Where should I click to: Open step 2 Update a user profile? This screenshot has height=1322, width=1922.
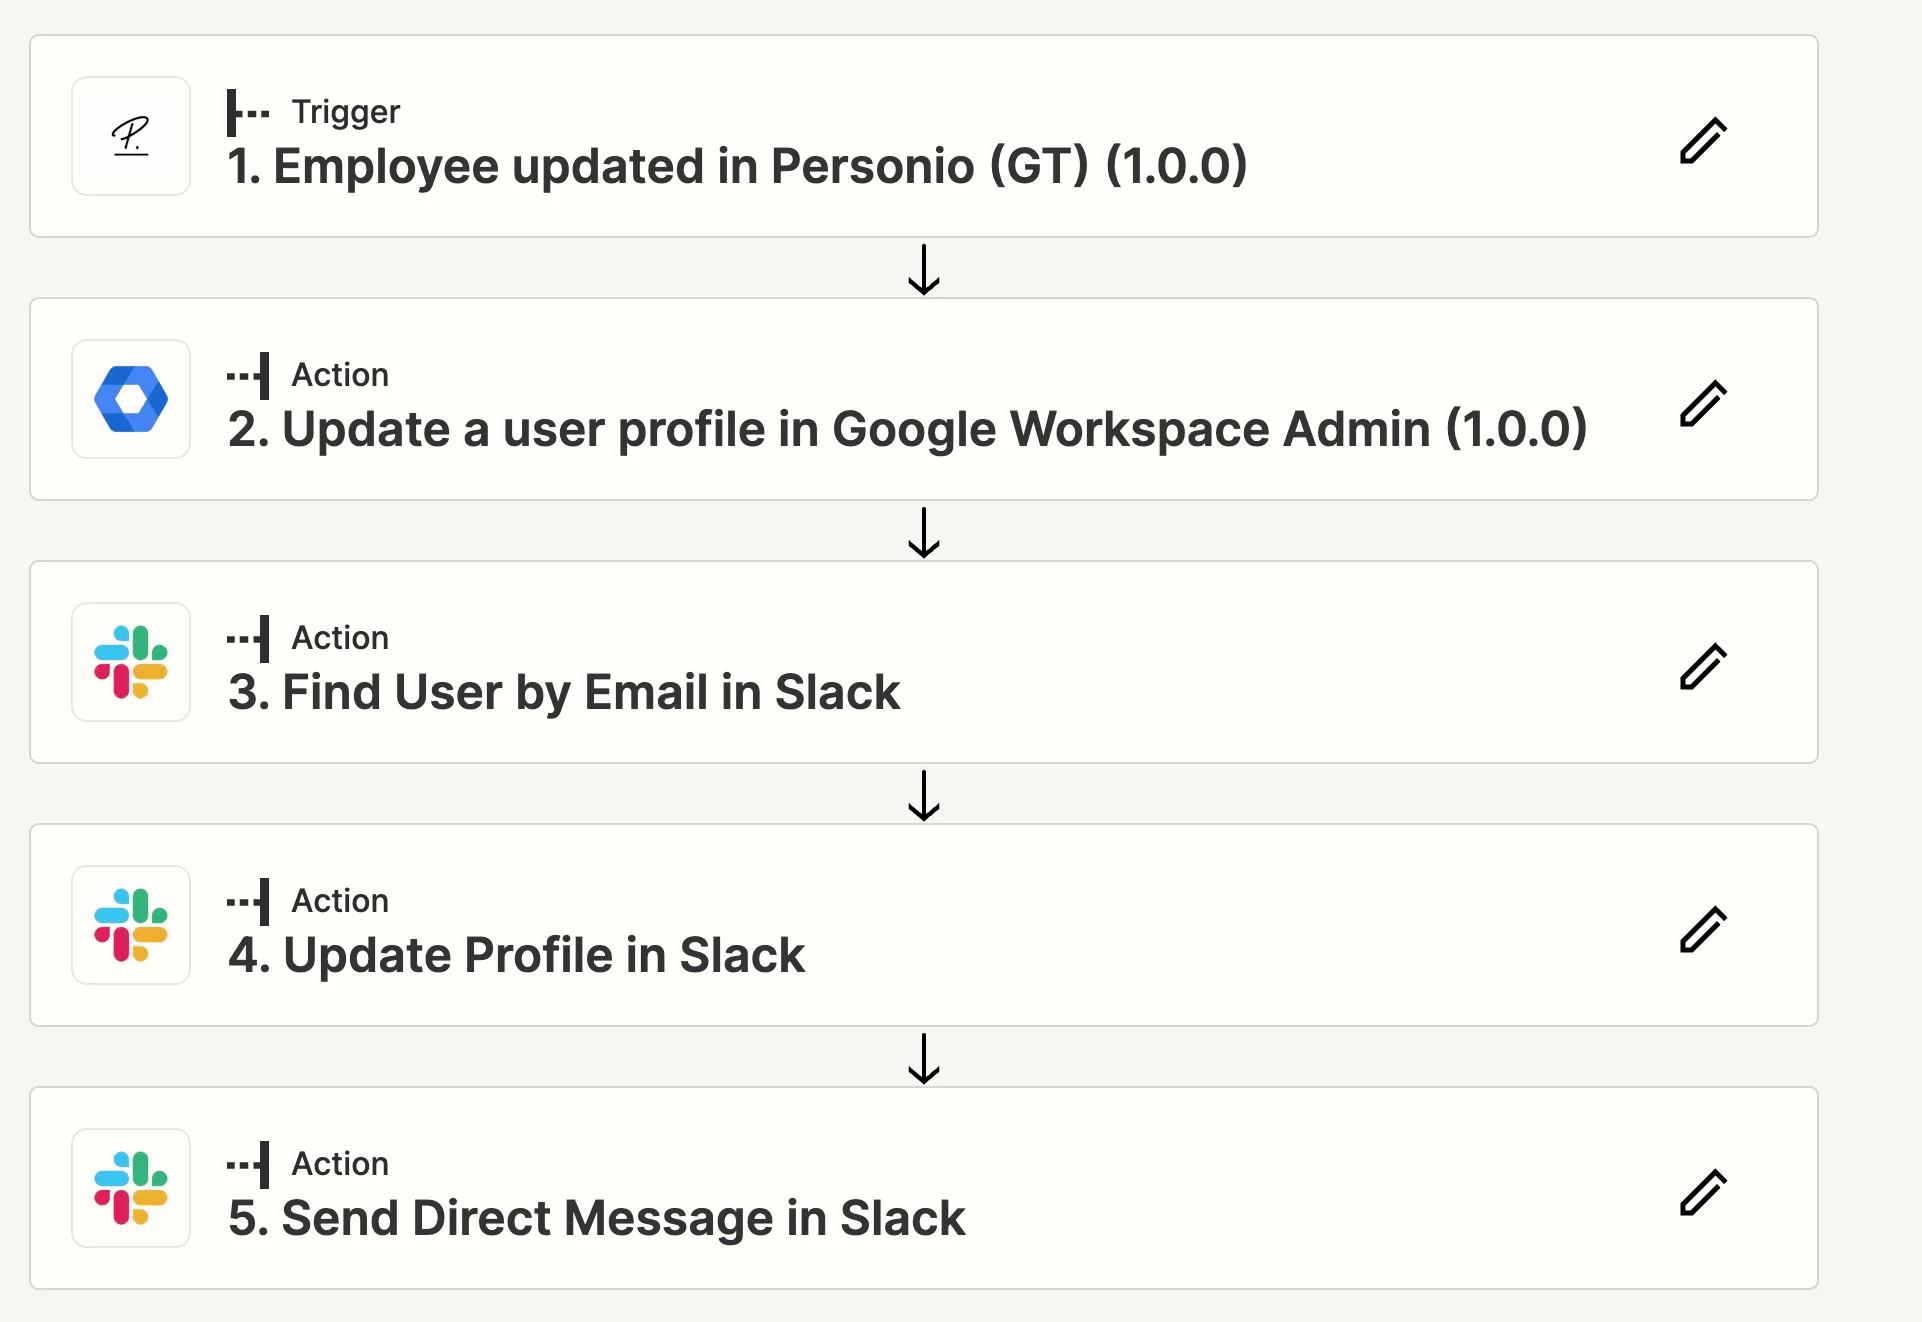point(907,430)
